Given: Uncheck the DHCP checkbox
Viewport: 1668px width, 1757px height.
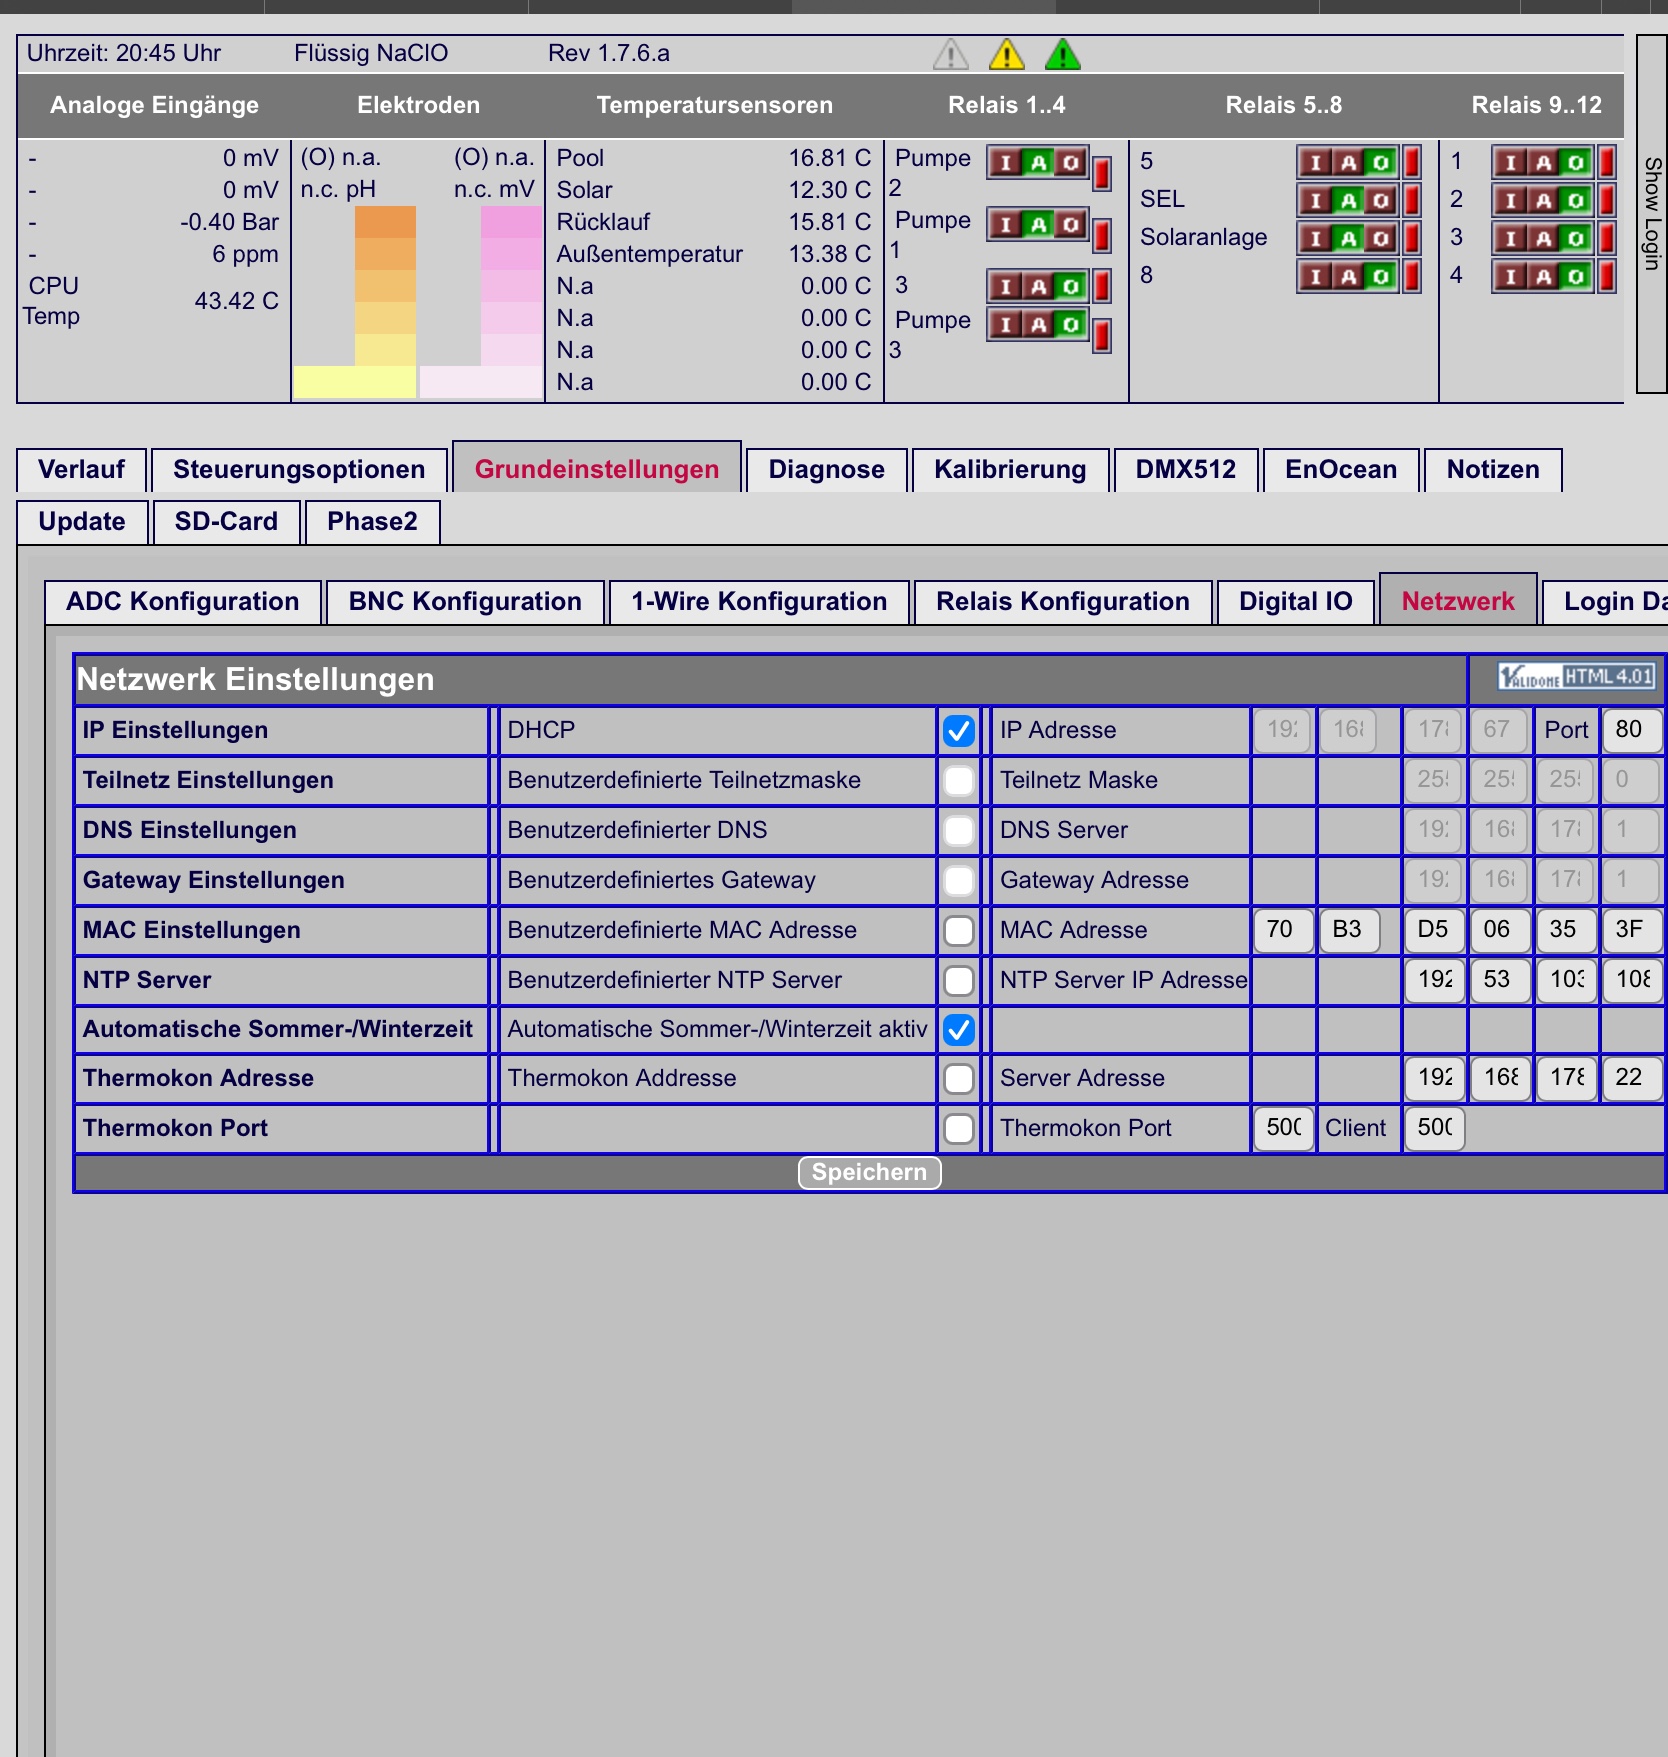Looking at the screenshot, I should pos(958,731).
